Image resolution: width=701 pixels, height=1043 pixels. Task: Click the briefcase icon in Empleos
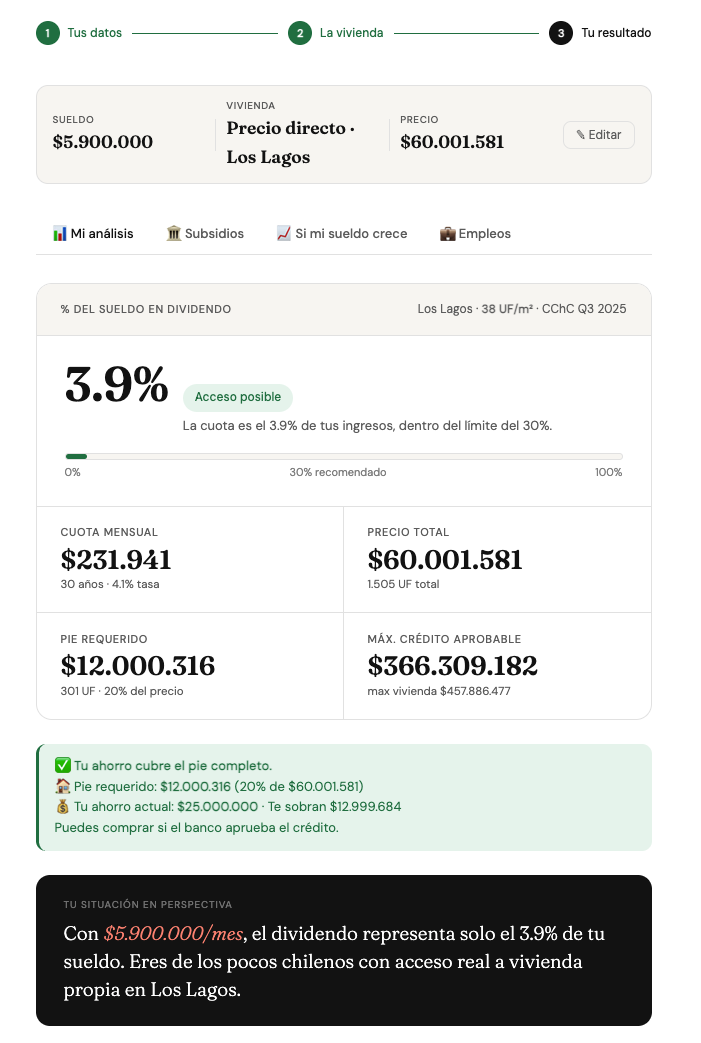point(447,234)
